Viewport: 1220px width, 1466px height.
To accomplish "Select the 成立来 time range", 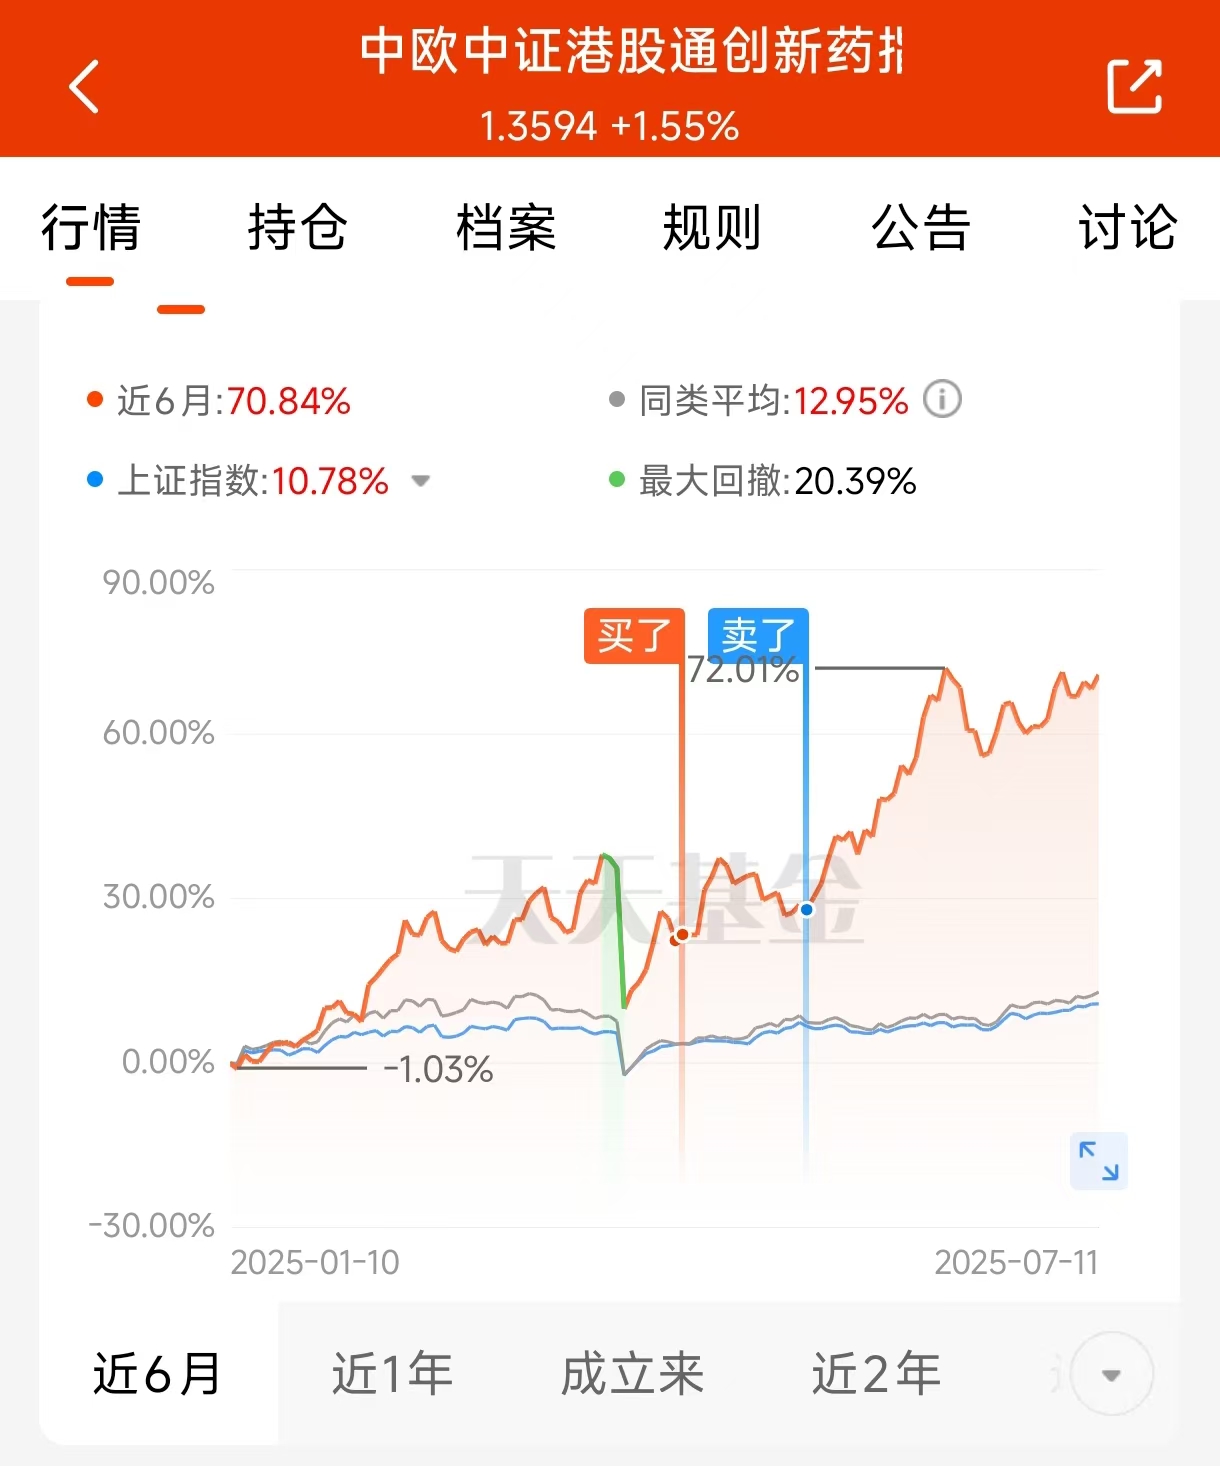I will [x=632, y=1373].
